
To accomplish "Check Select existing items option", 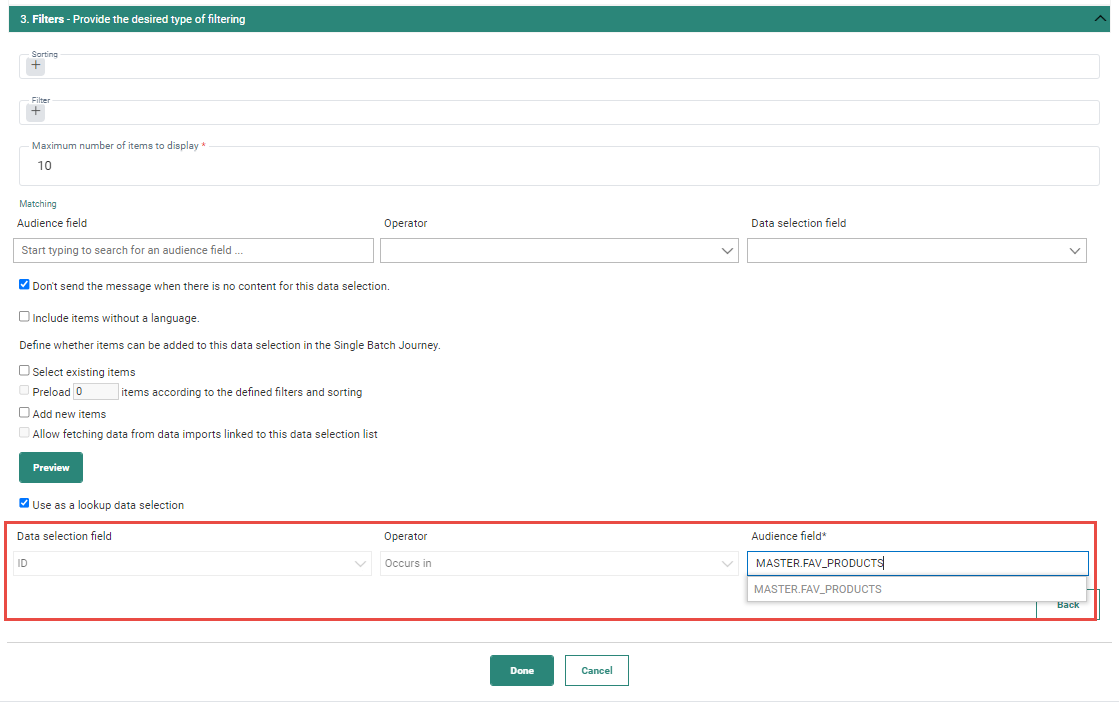I will tap(25, 371).
